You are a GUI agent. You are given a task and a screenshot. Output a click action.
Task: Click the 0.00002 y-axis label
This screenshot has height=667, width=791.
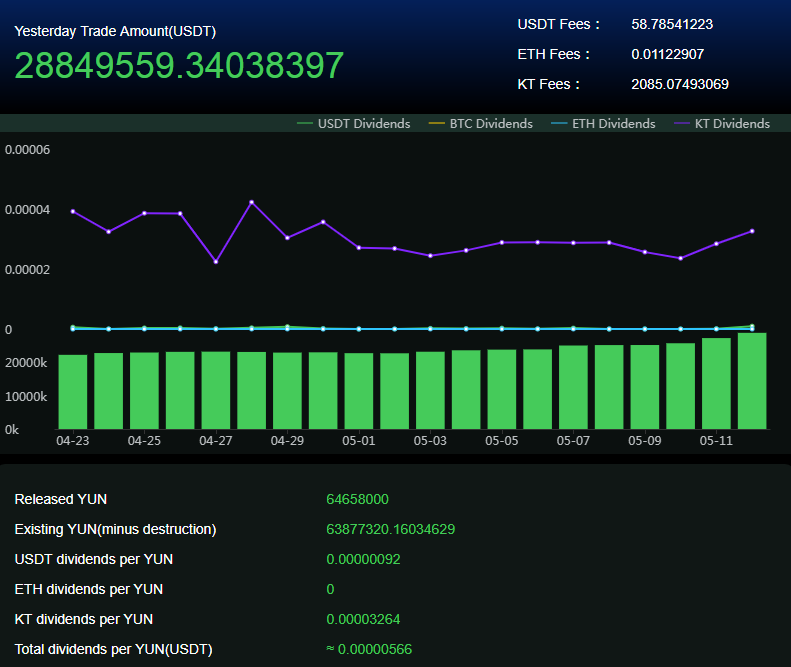[27, 270]
